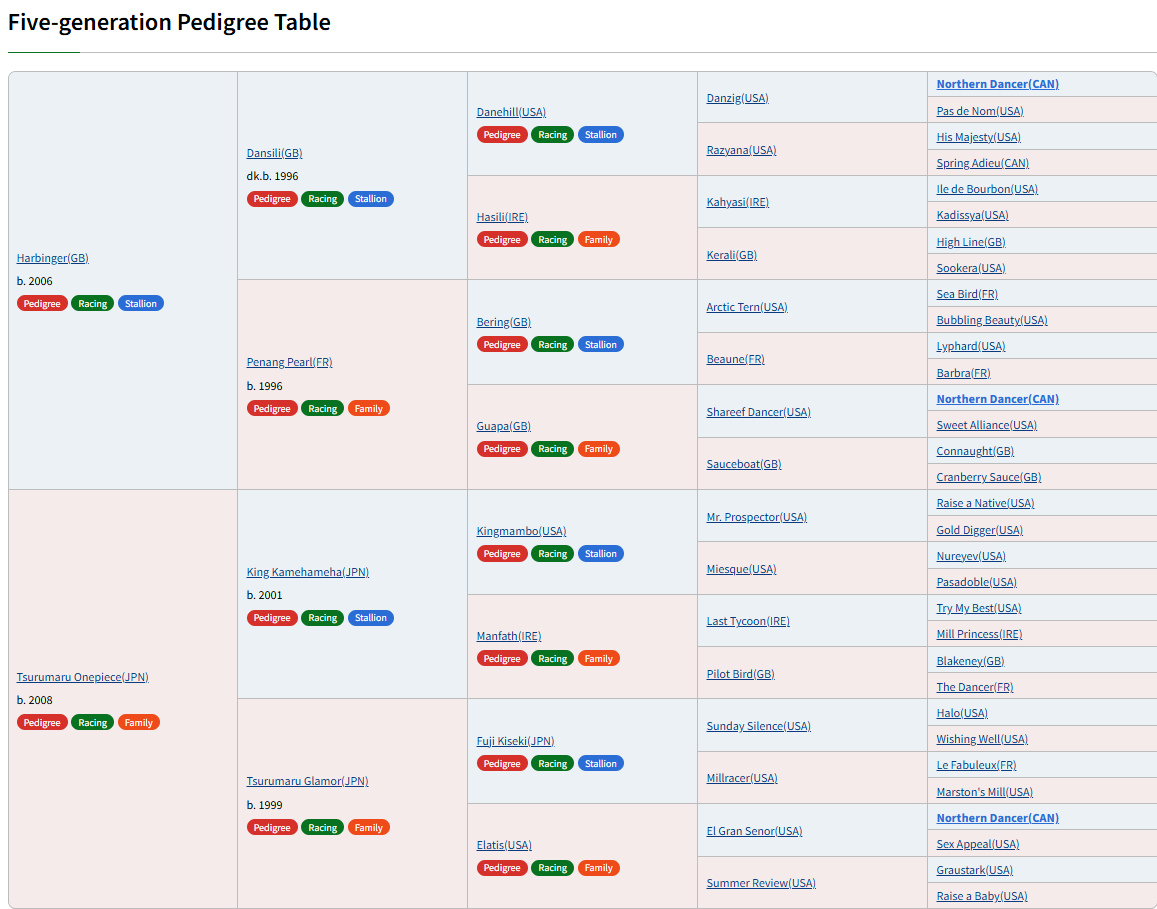Click Penang Pearl's Family badge
Screen dimensions: 1157x909
coord(368,408)
